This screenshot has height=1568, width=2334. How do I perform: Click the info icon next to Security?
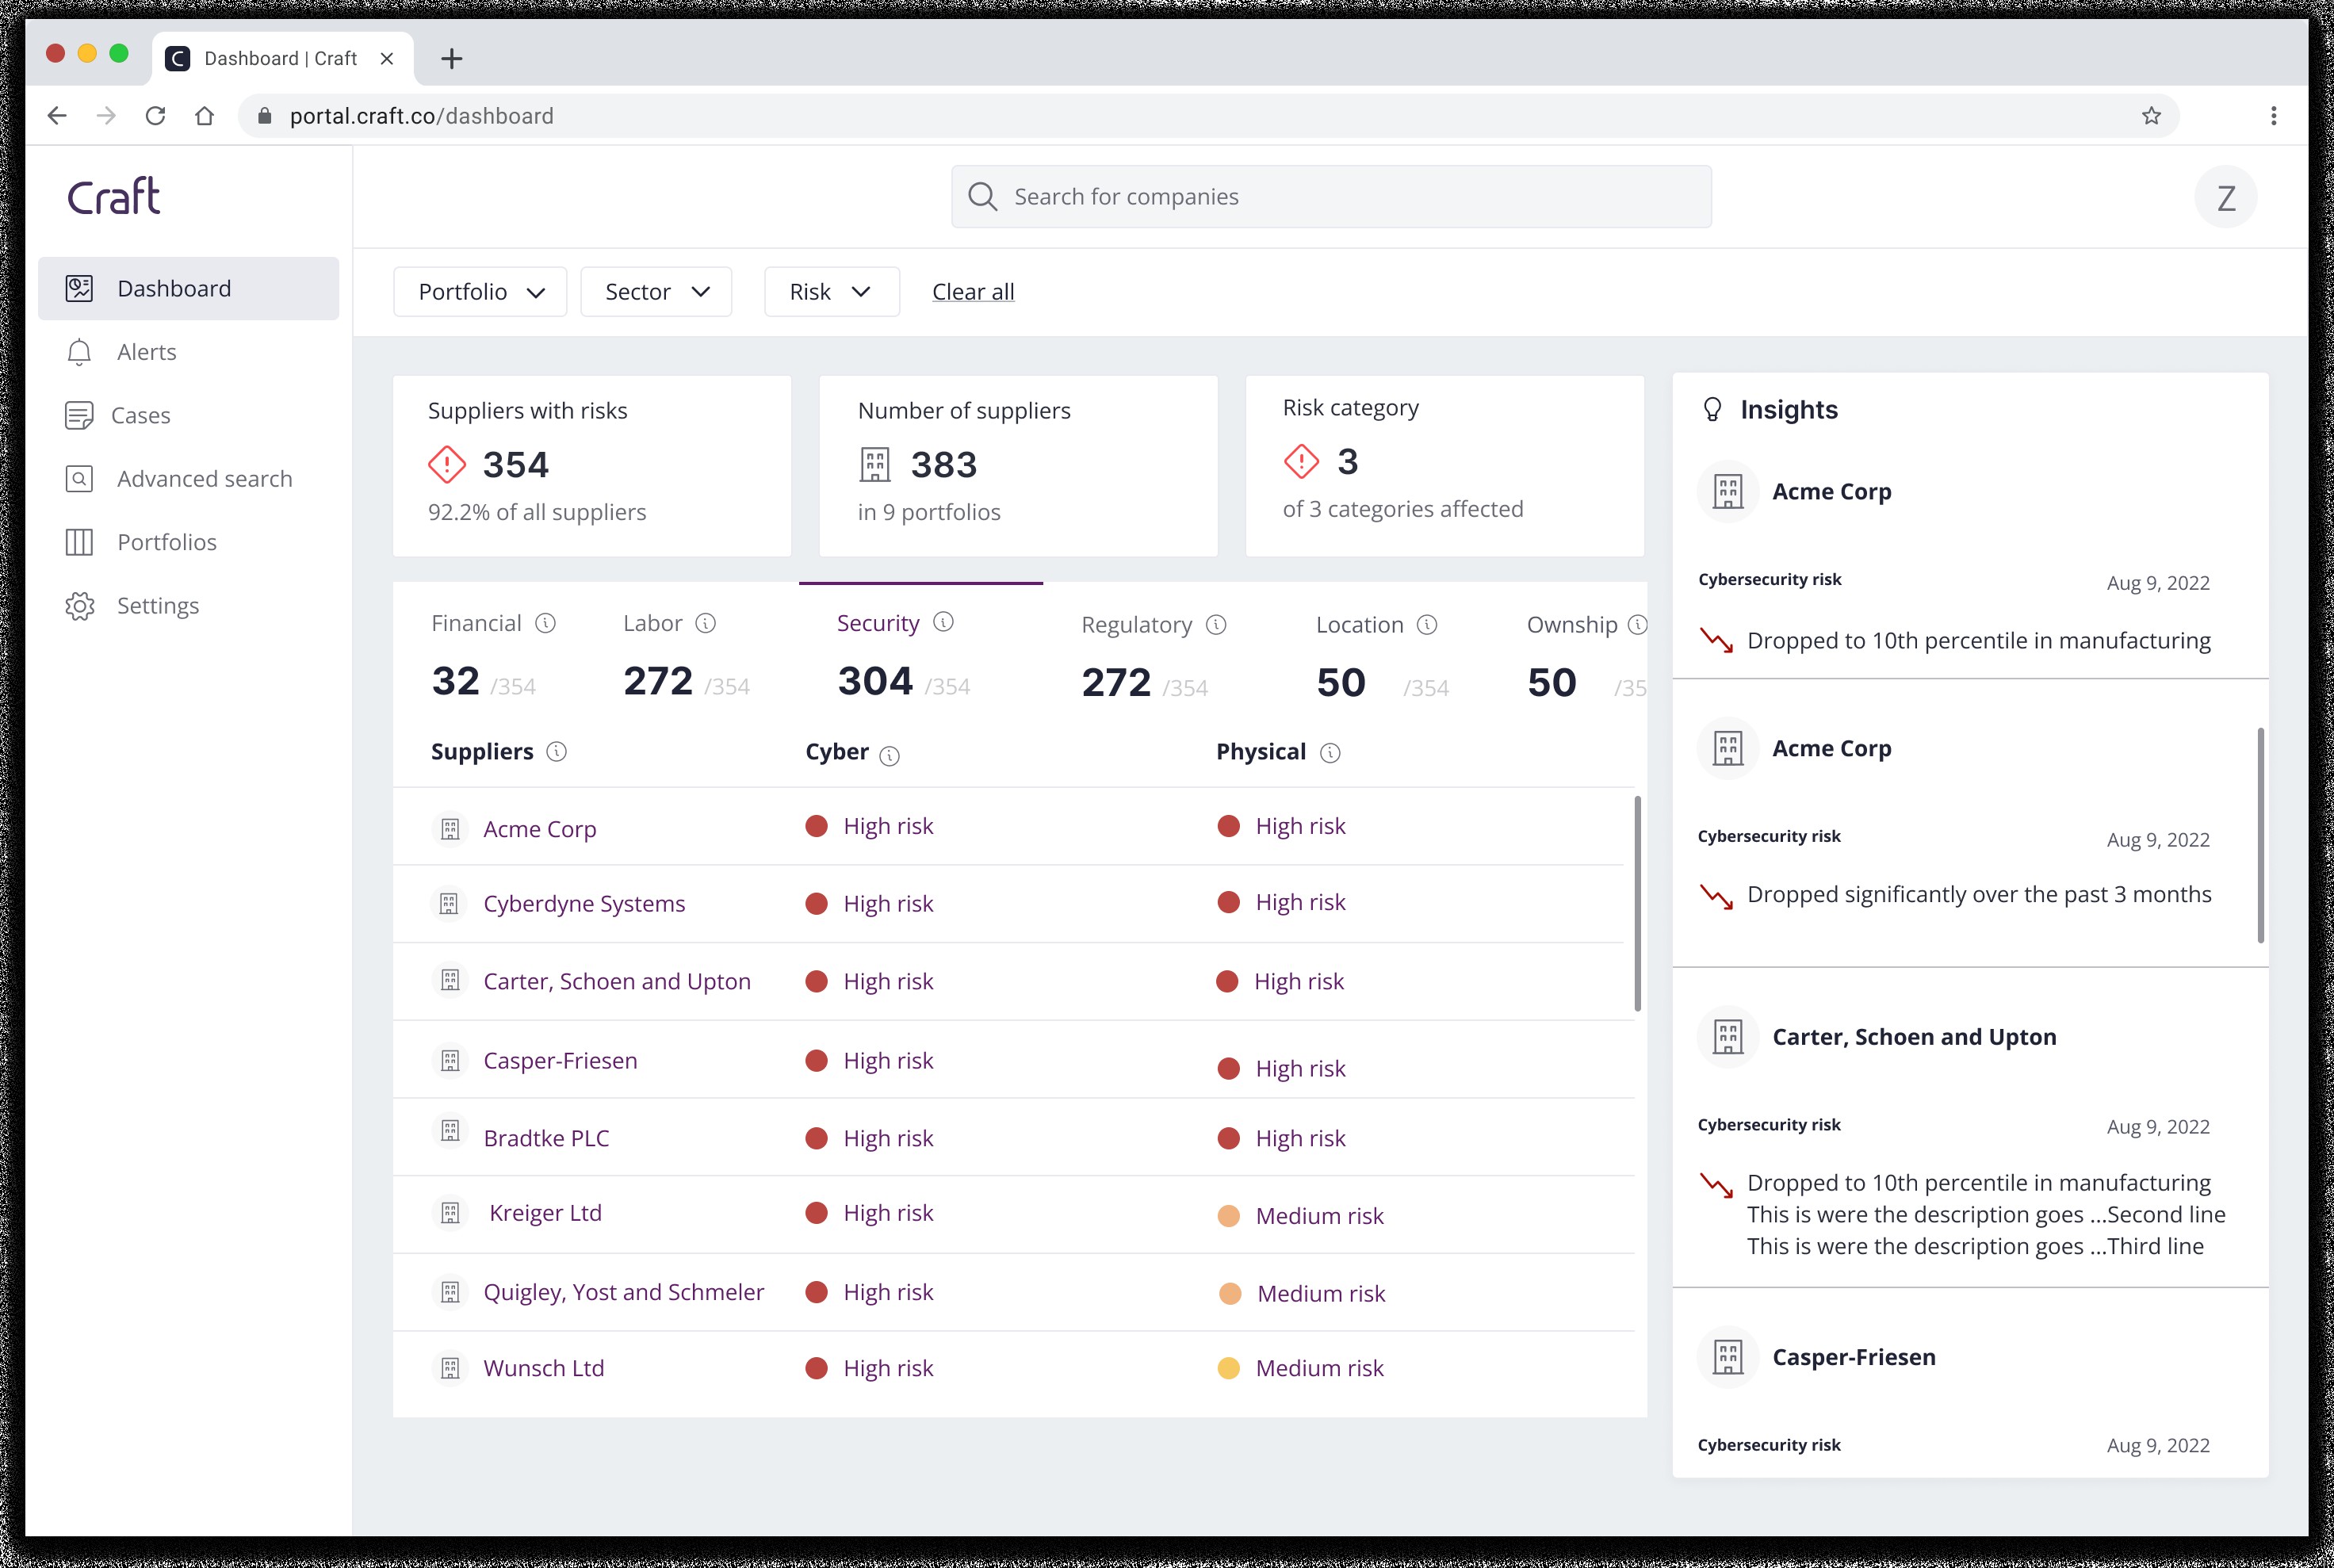pyautogui.click(x=943, y=622)
